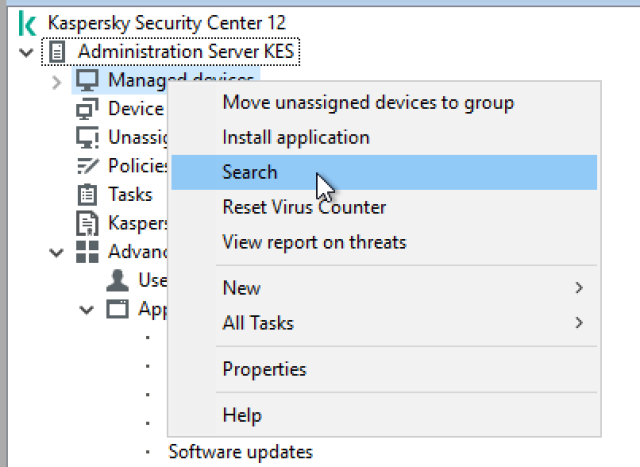
Task: Click the Application management window icon
Action: coord(118,309)
